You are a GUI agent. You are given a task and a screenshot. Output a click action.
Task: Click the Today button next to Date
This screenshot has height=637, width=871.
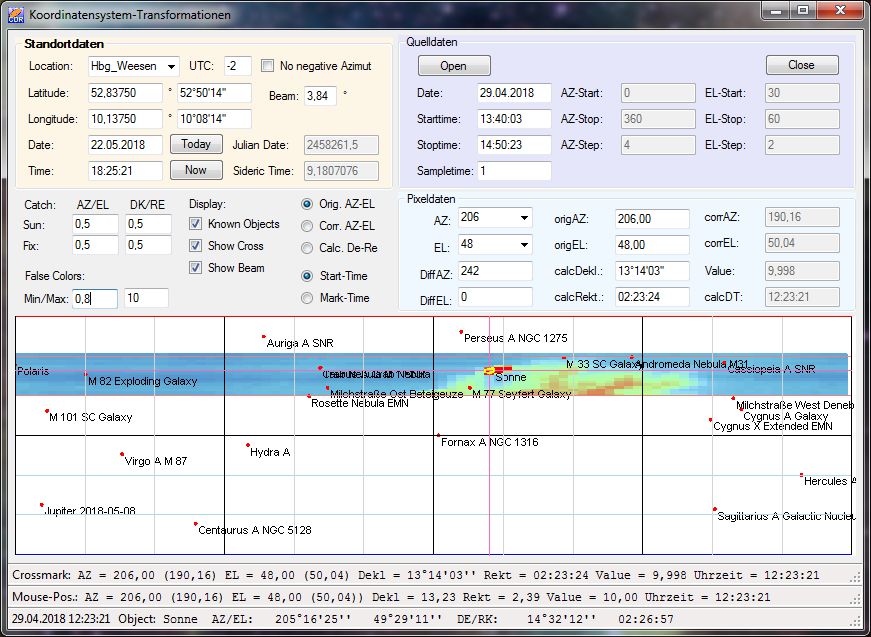point(196,144)
